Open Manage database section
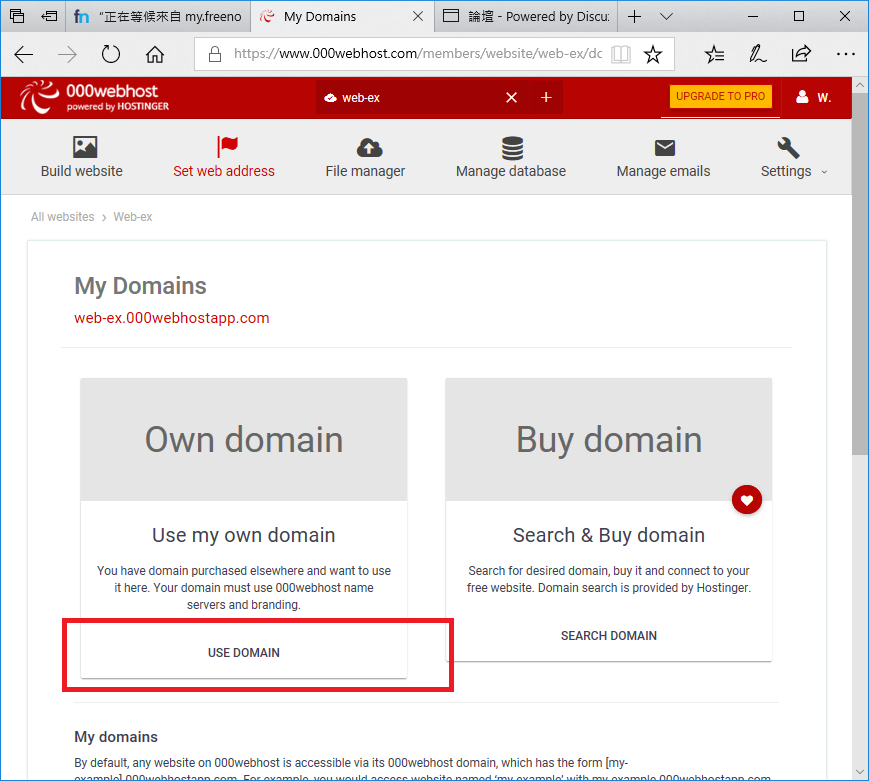 511,157
